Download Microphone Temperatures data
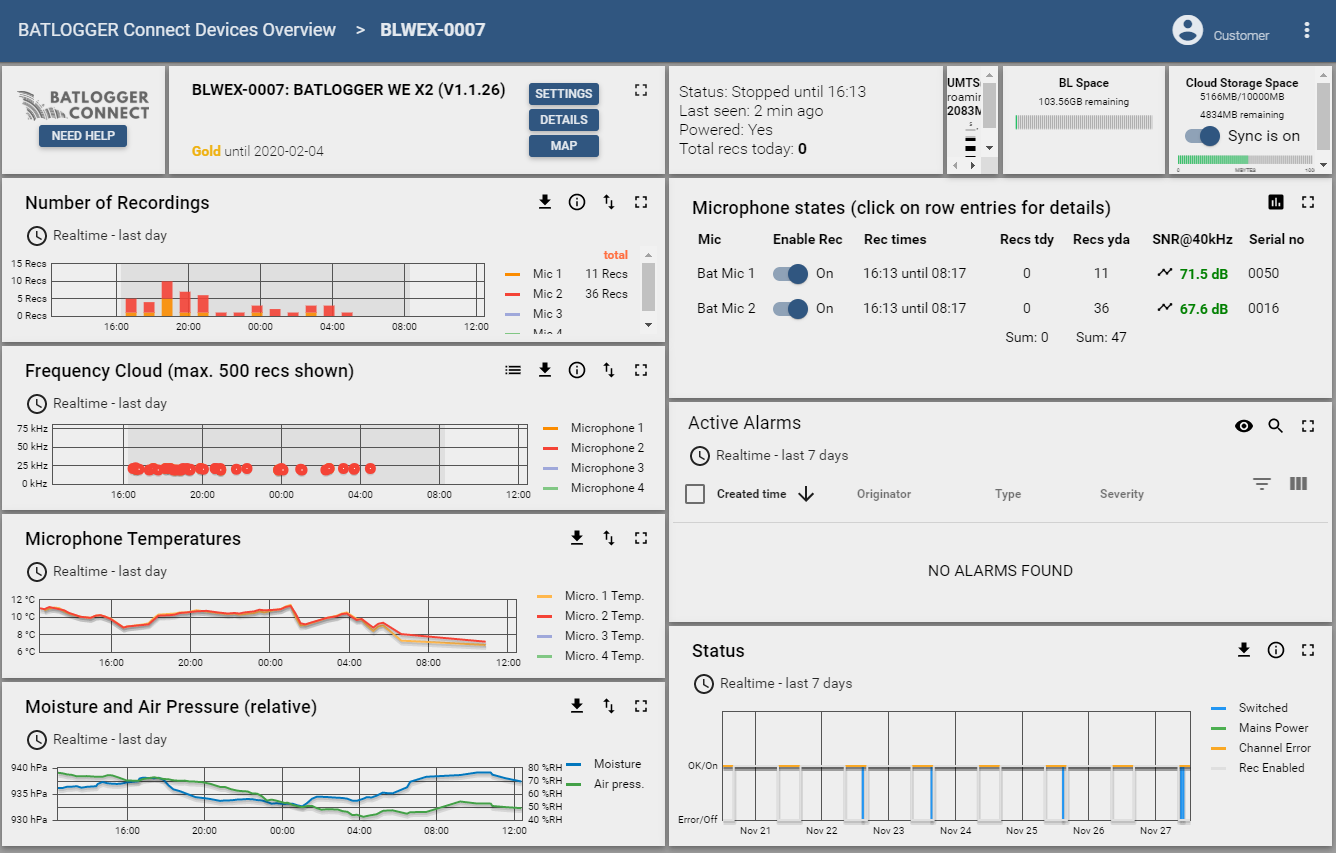Screen dimensions: 1336x853 577,538
